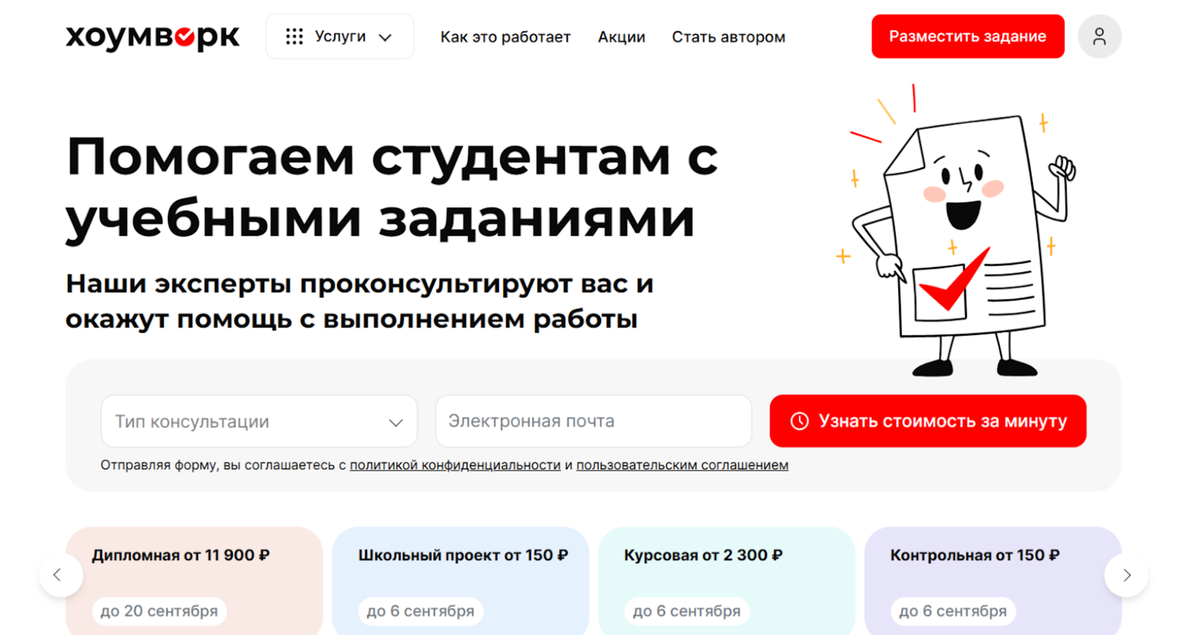This screenshot has width=1200, height=635.
Task: Click the chevron in Тип консультации field
Action: point(395,422)
